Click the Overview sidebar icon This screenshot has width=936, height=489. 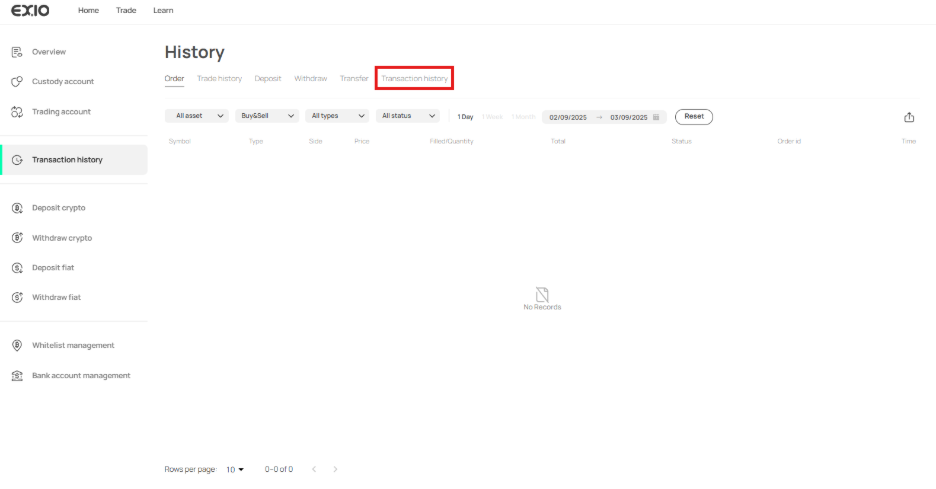(17, 52)
